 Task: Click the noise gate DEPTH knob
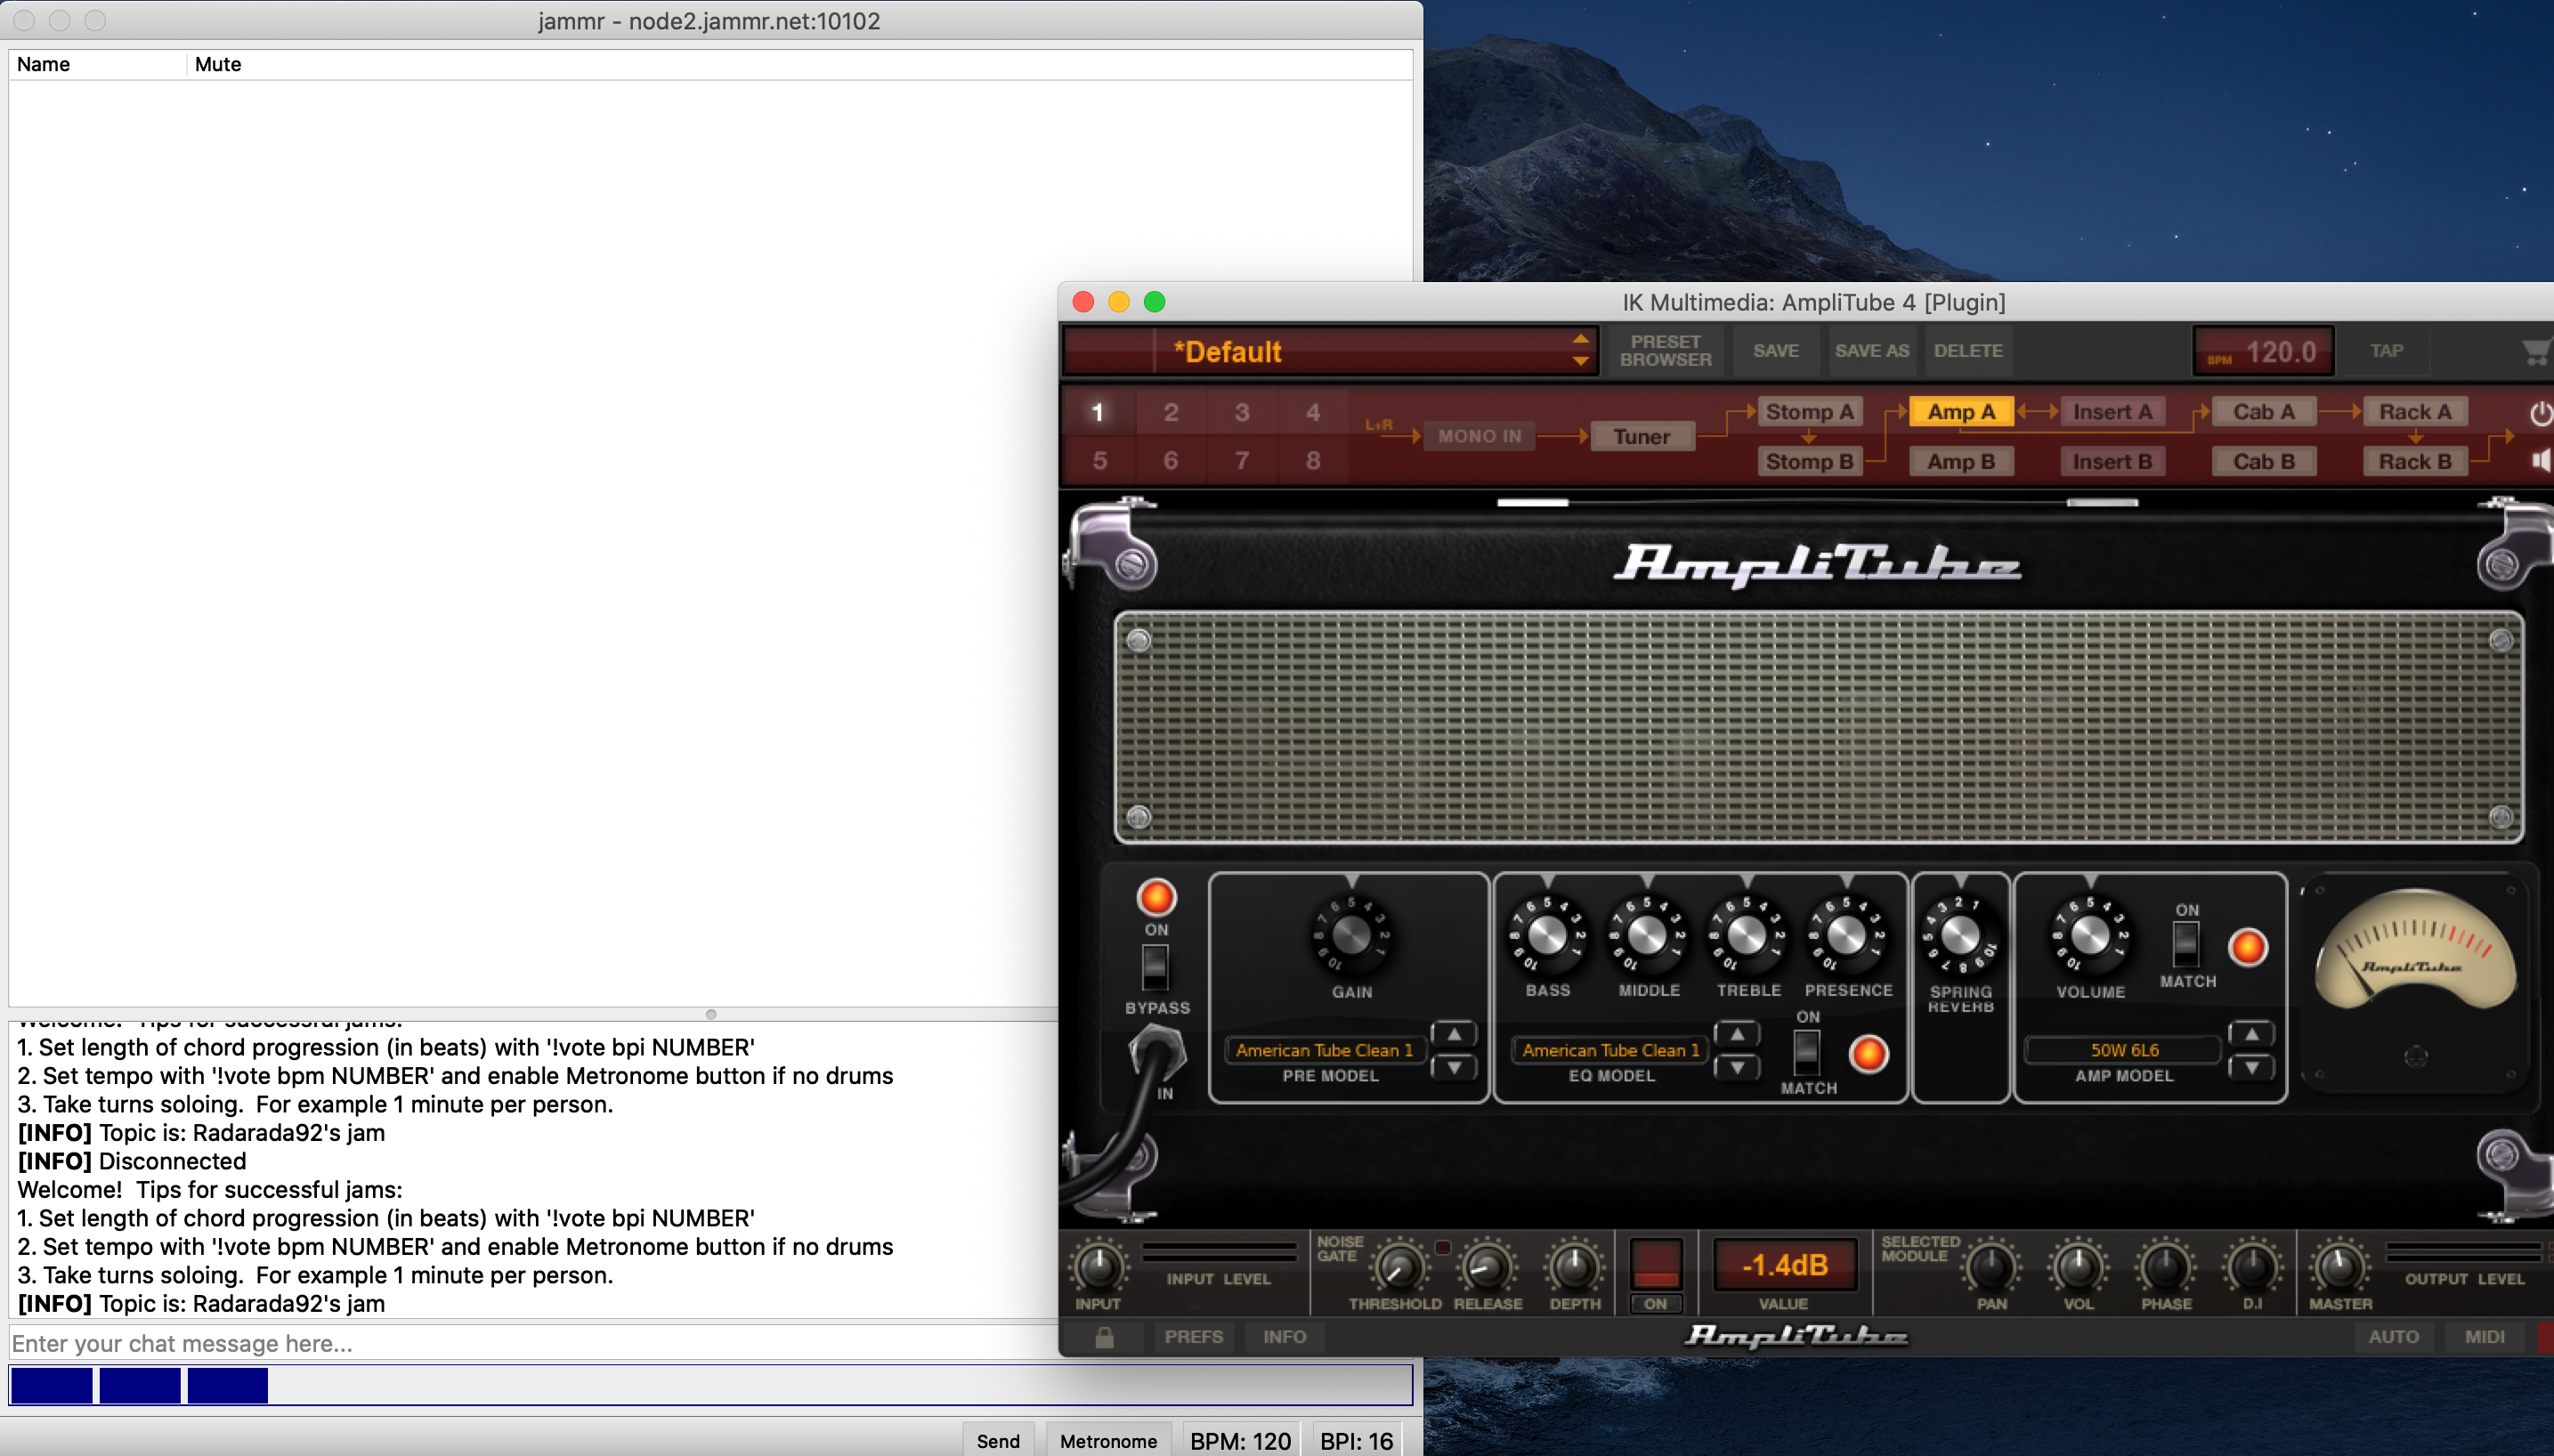click(x=1574, y=1267)
